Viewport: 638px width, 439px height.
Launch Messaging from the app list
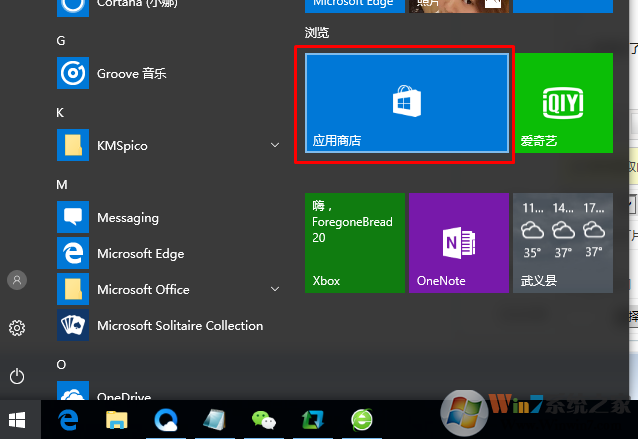pyautogui.click(x=127, y=217)
